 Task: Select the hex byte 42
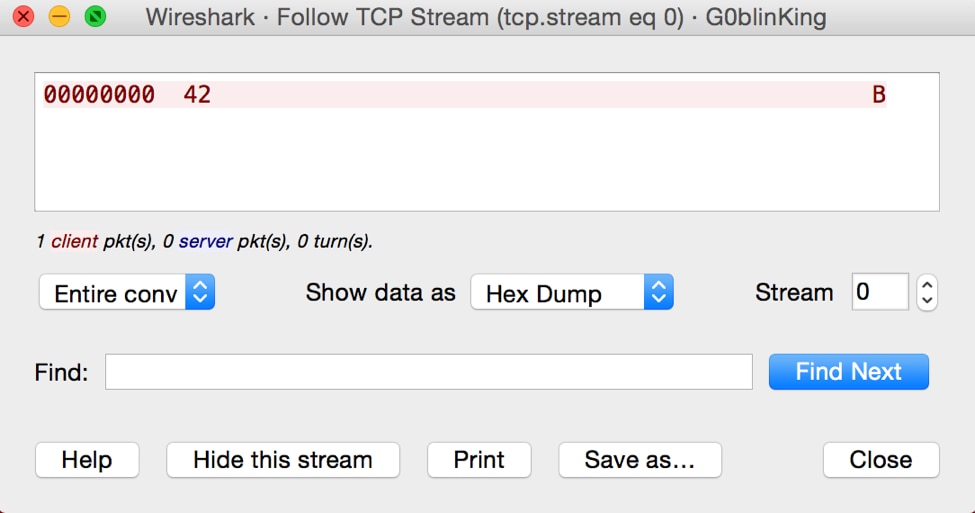(197, 95)
